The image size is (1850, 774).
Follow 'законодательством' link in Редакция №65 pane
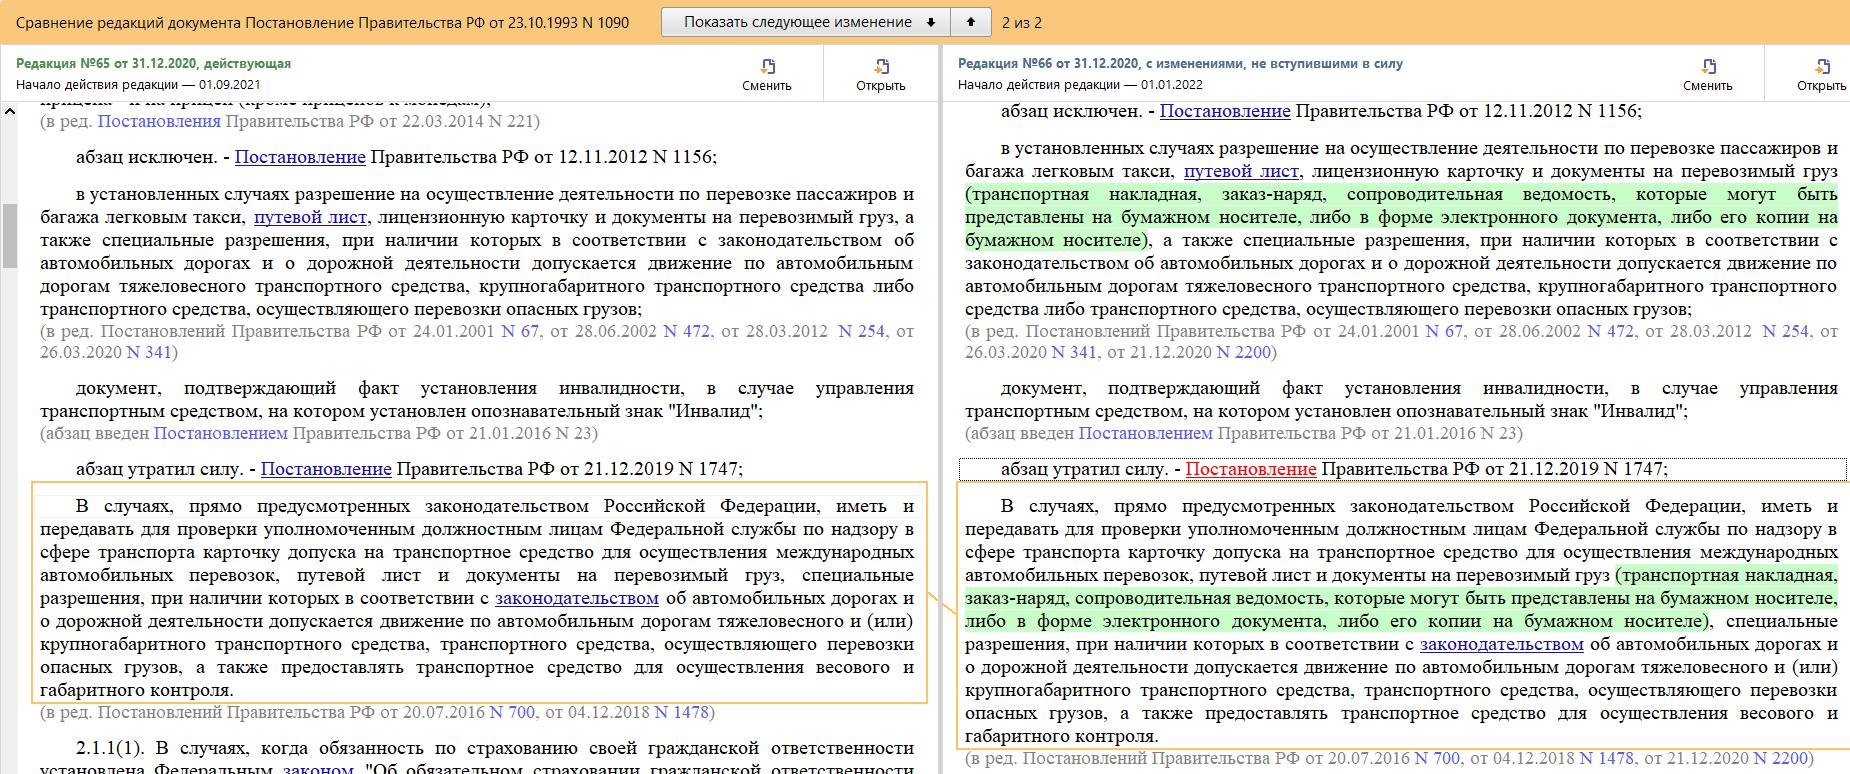click(577, 598)
